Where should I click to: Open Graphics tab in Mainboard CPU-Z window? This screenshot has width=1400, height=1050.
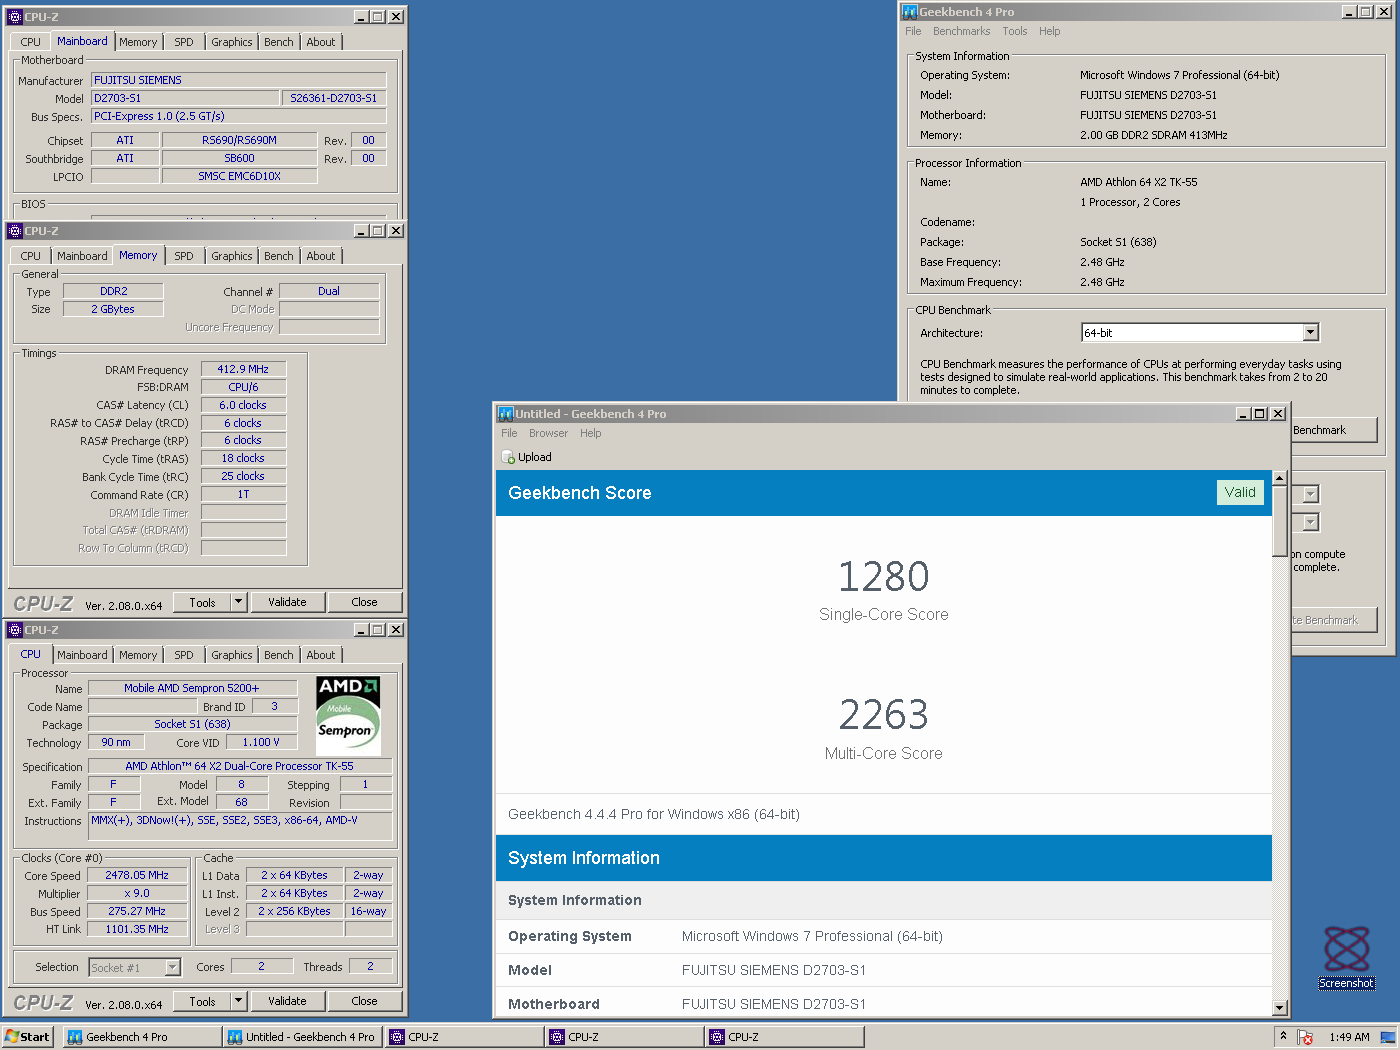click(232, 42)
